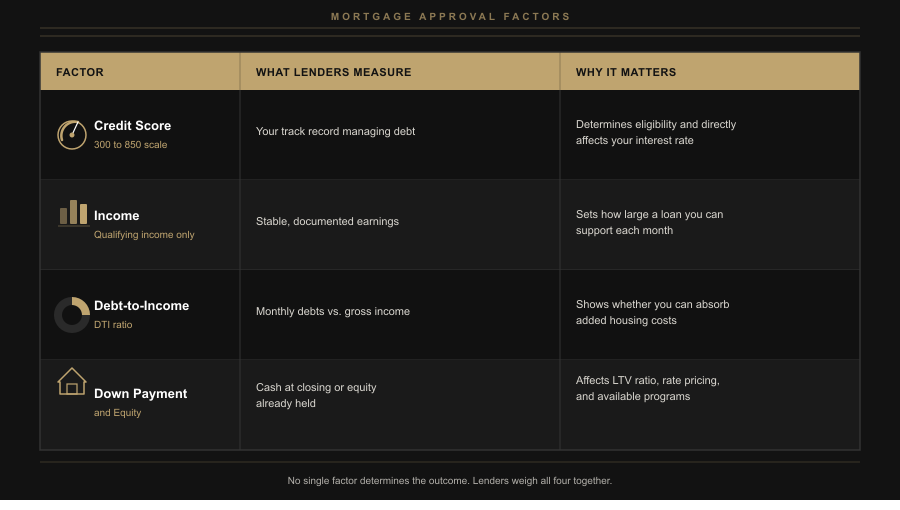Select the WHY IT MATTERS column header
Image resolution: width=900 pixels, height=510 pixels.
(x=626, y=72)
